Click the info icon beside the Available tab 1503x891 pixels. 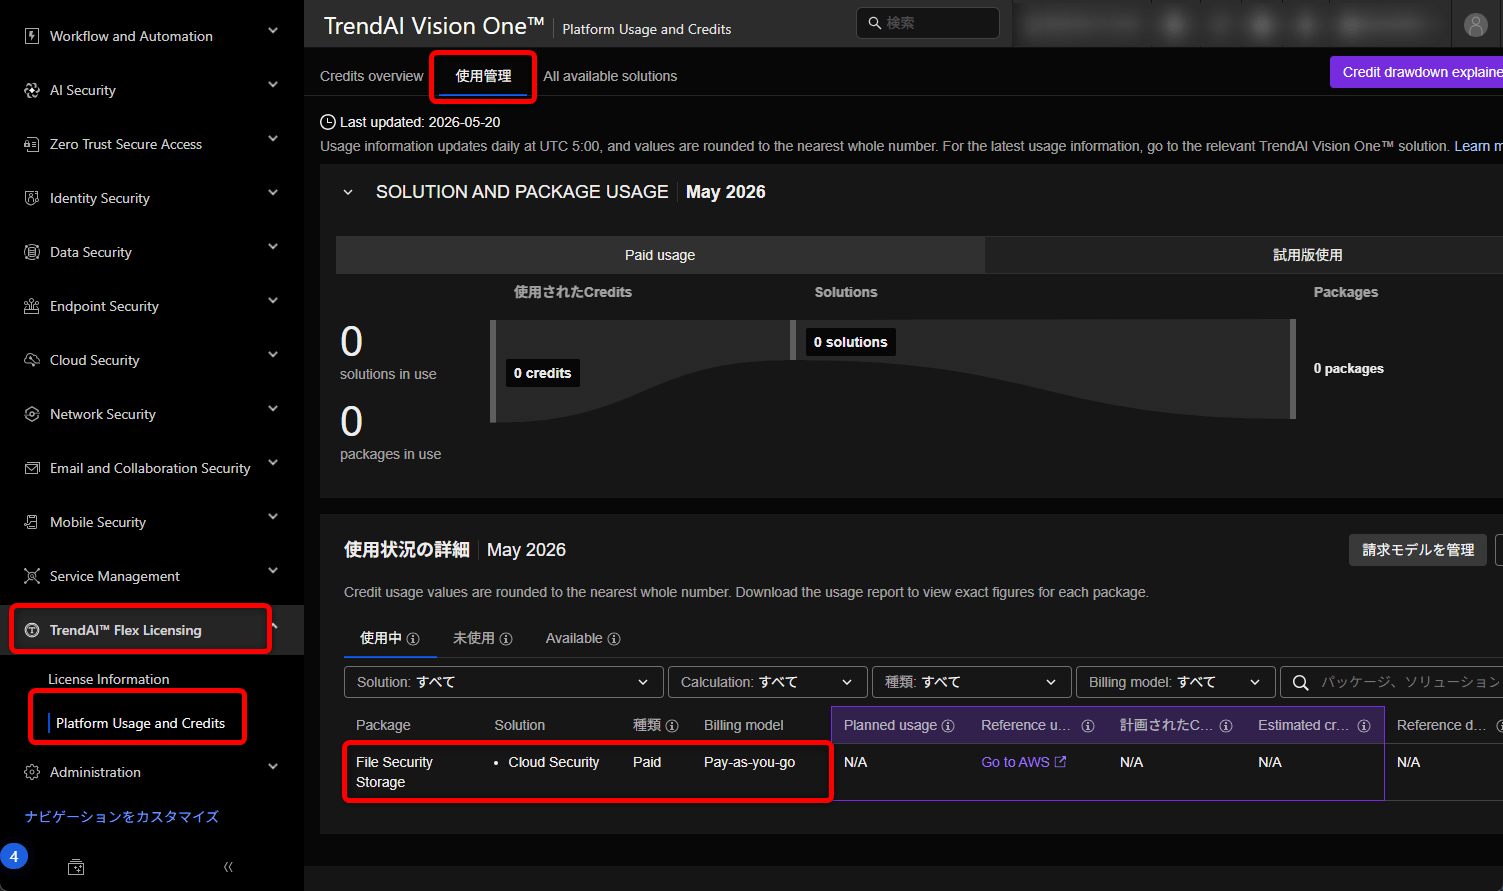[614, 639]
